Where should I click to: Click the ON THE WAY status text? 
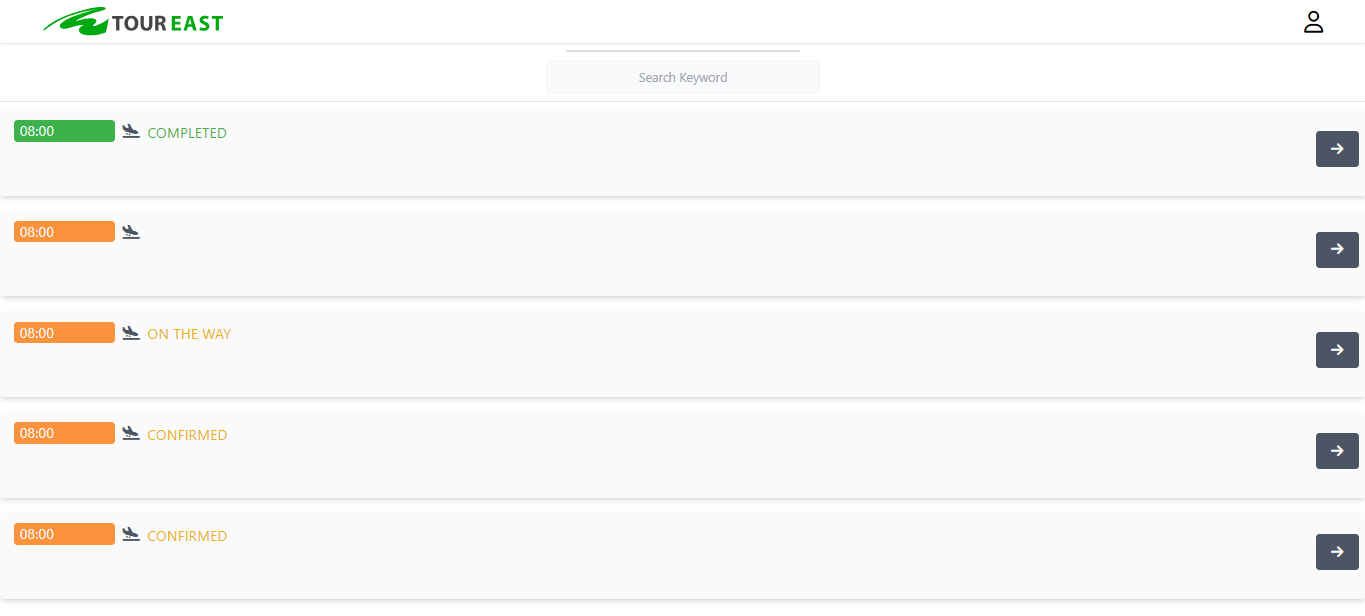point(189,334)
